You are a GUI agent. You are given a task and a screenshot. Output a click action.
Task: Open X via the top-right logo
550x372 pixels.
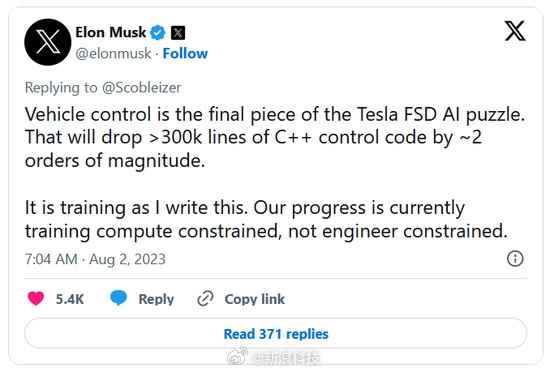pos(515,31)
